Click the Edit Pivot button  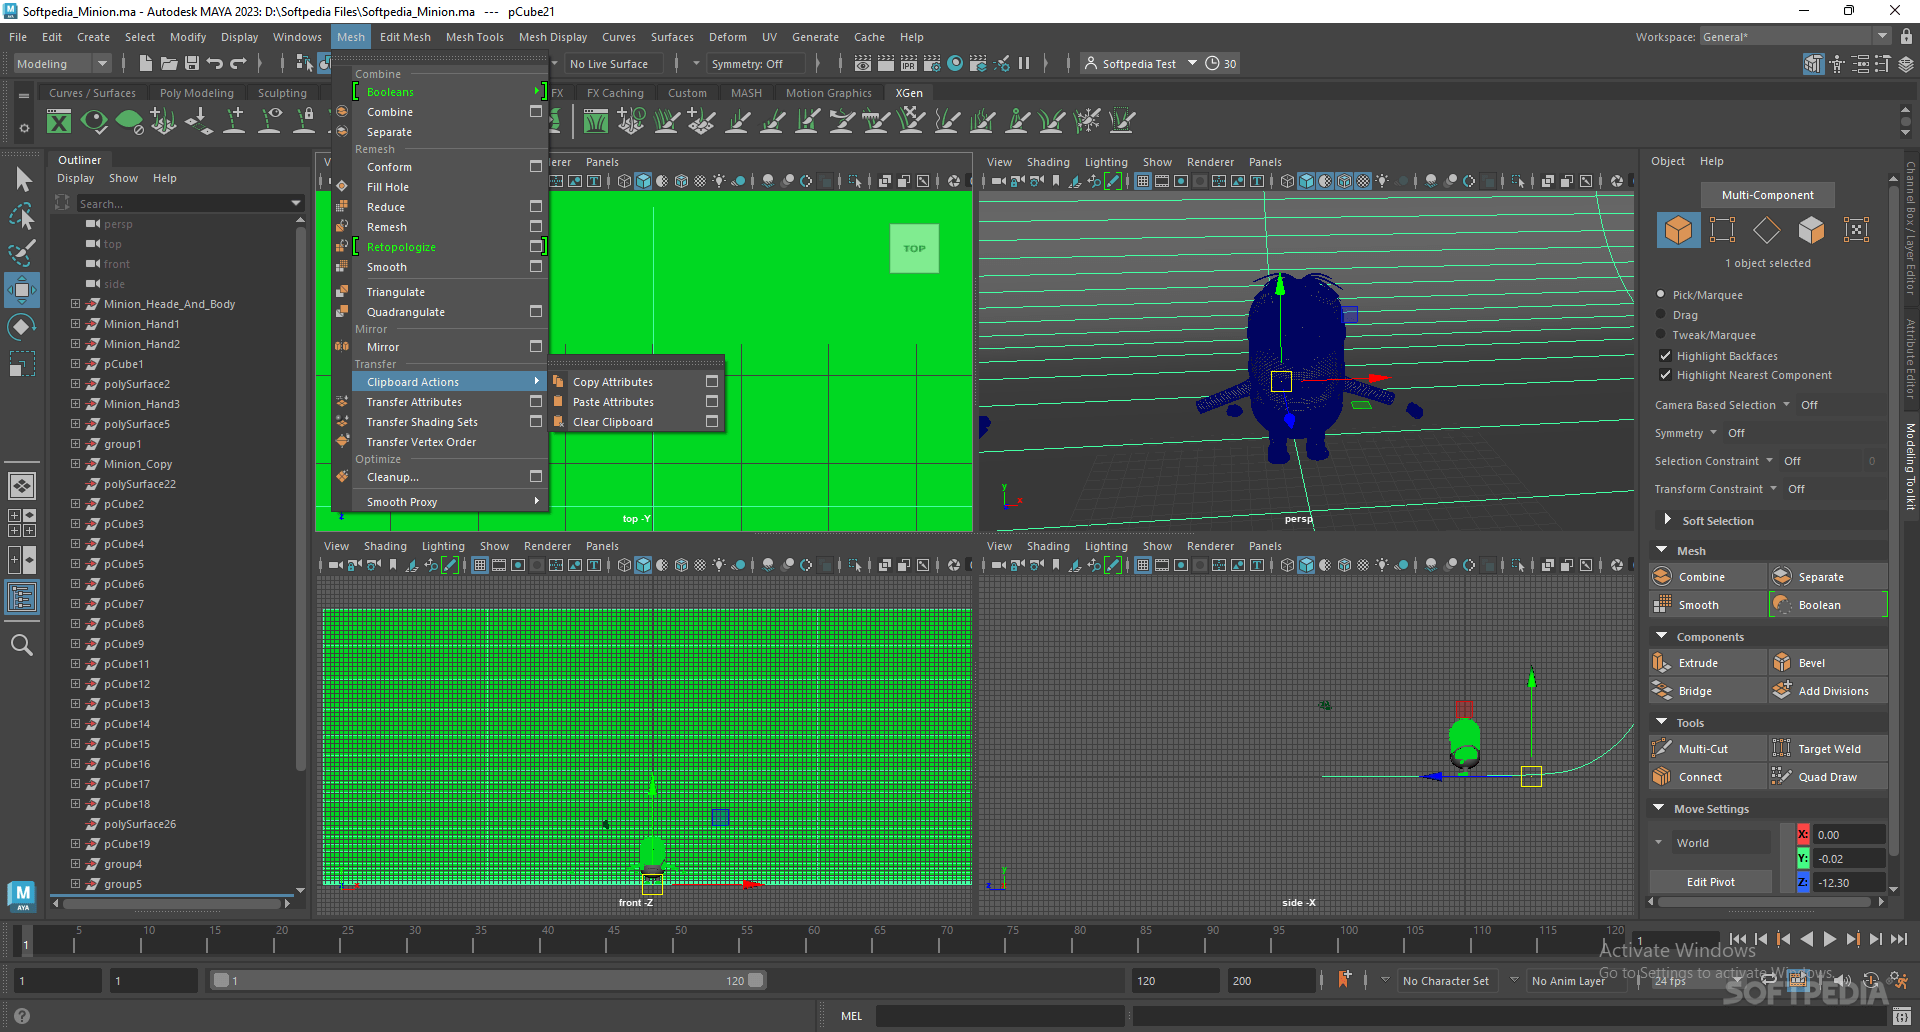(x=1710, y=882)
